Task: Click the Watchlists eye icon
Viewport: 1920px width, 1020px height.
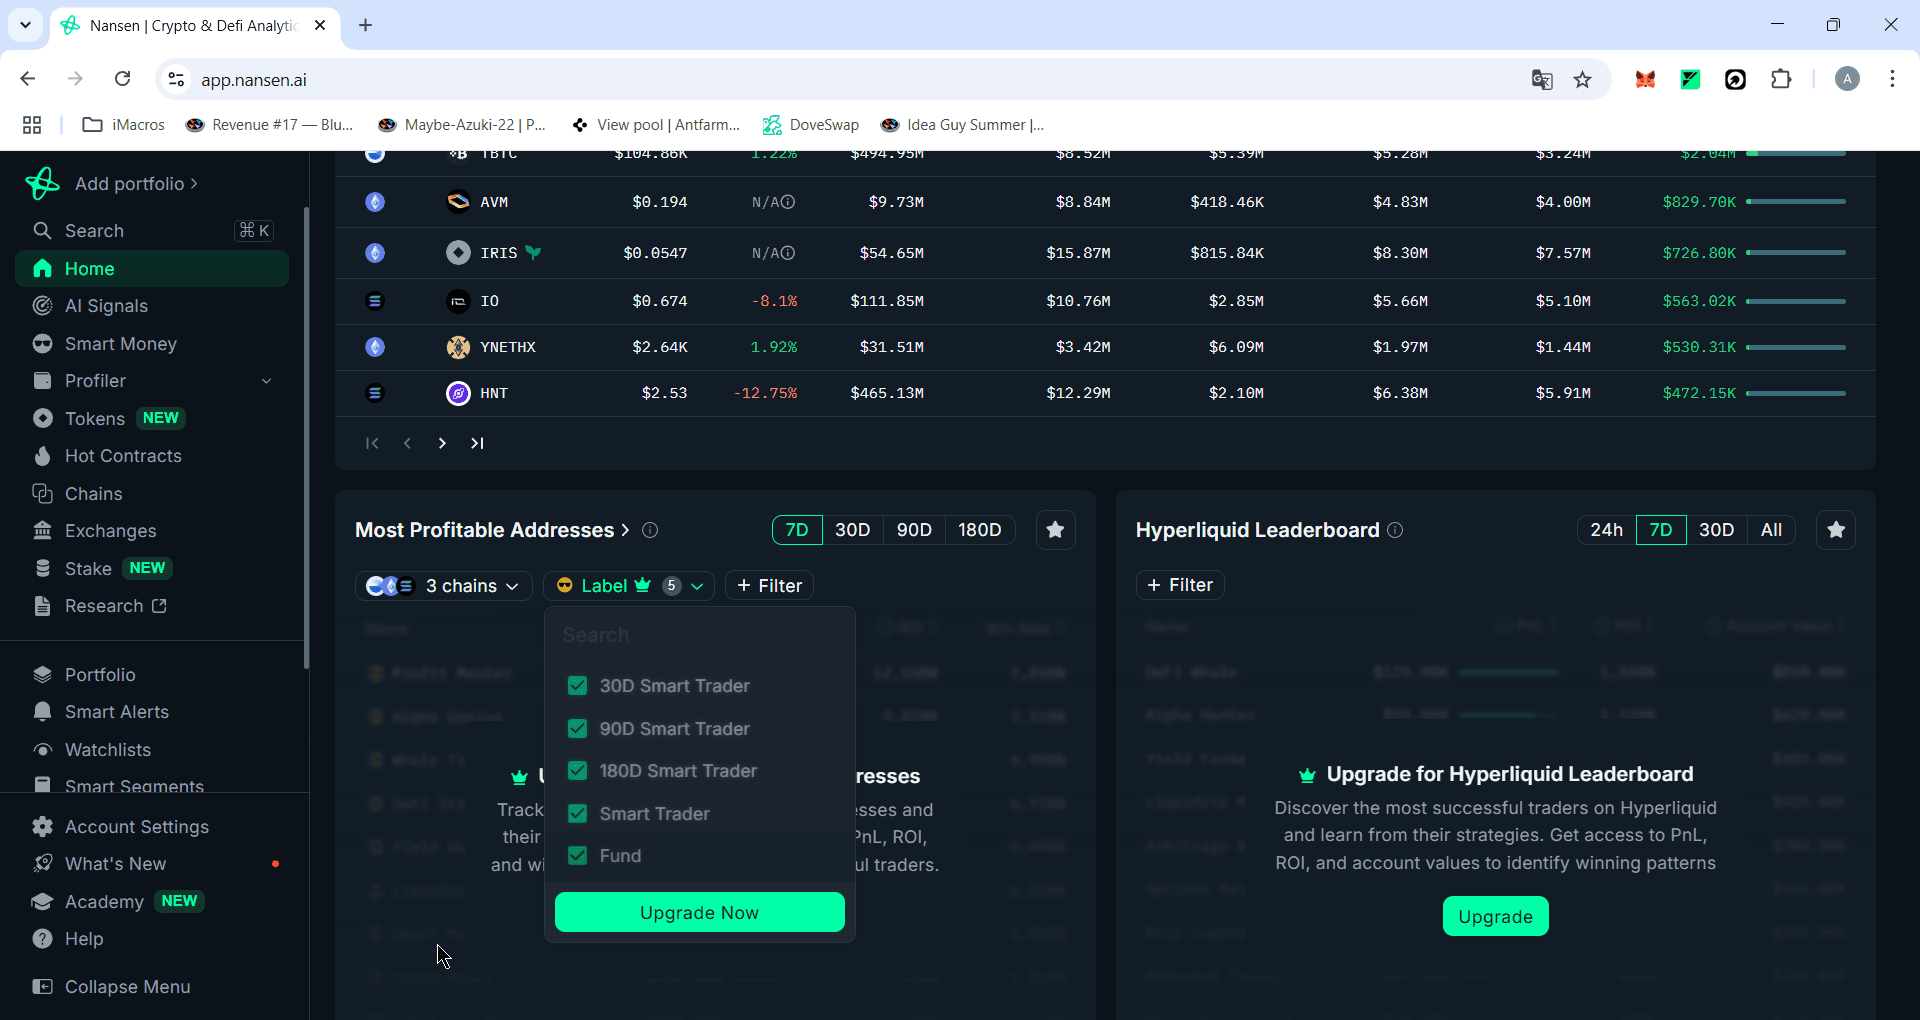Action: (x=42, y=750)
